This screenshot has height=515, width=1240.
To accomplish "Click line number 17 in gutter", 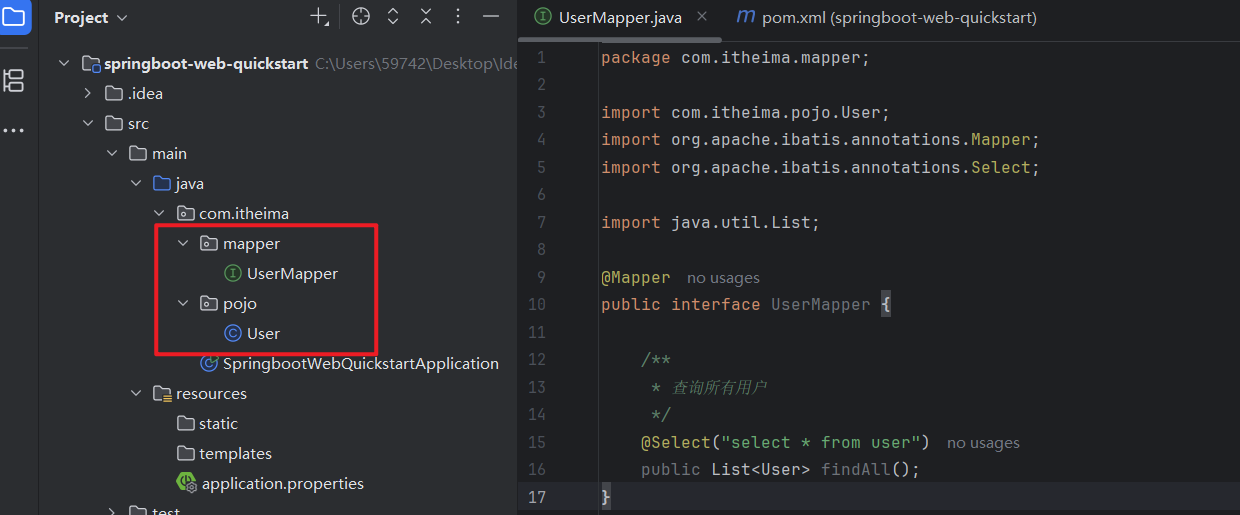I will click(x=536, y=497).
